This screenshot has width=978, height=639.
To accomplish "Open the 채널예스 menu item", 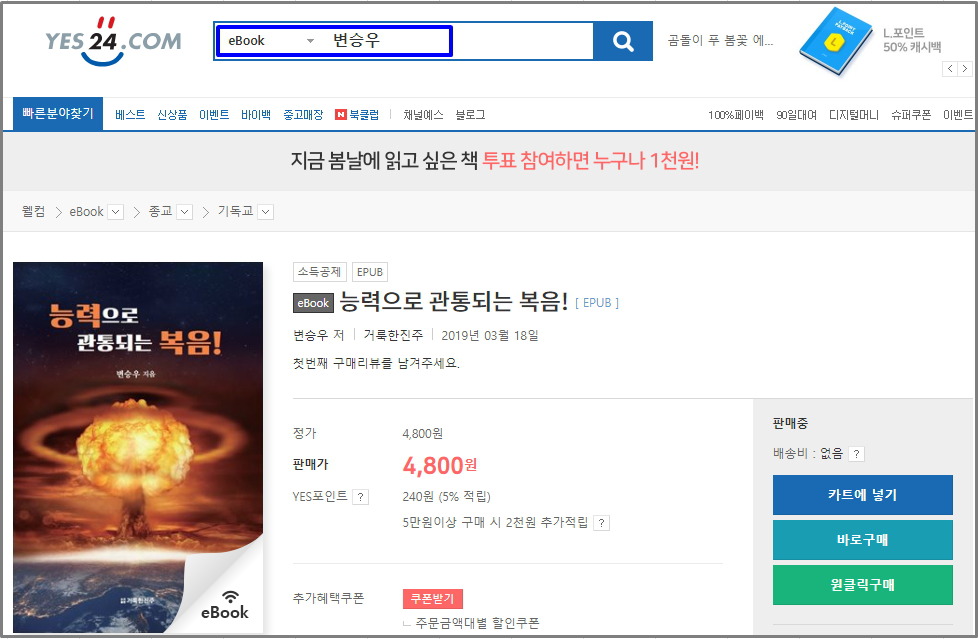I will tap(423, 115).
